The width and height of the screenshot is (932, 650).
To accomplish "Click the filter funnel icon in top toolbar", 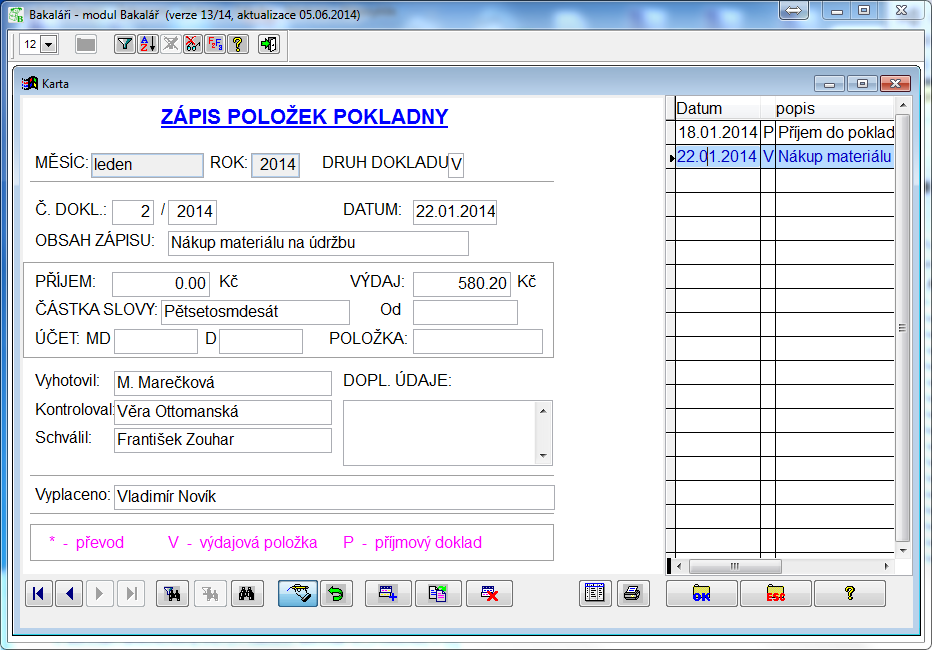I will coord(123,44).
